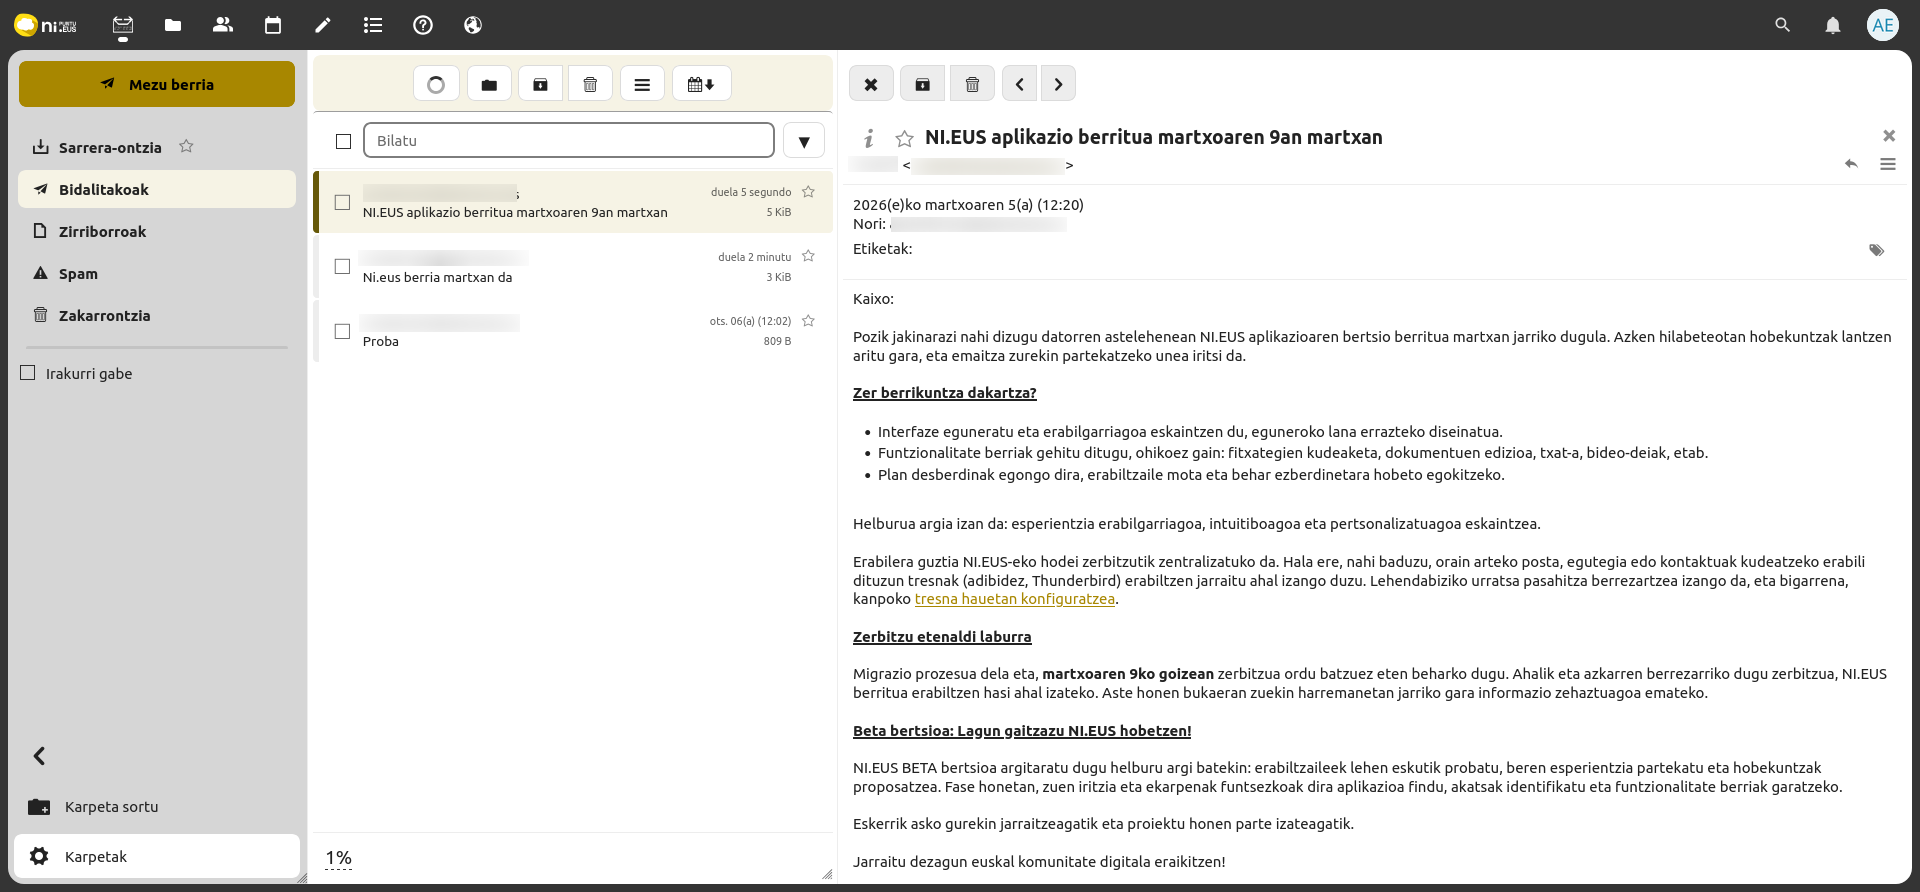Star the NI.EUS aplikazio berritua message header
Screen dimensions: 1920x892
[x=904, y=138]
